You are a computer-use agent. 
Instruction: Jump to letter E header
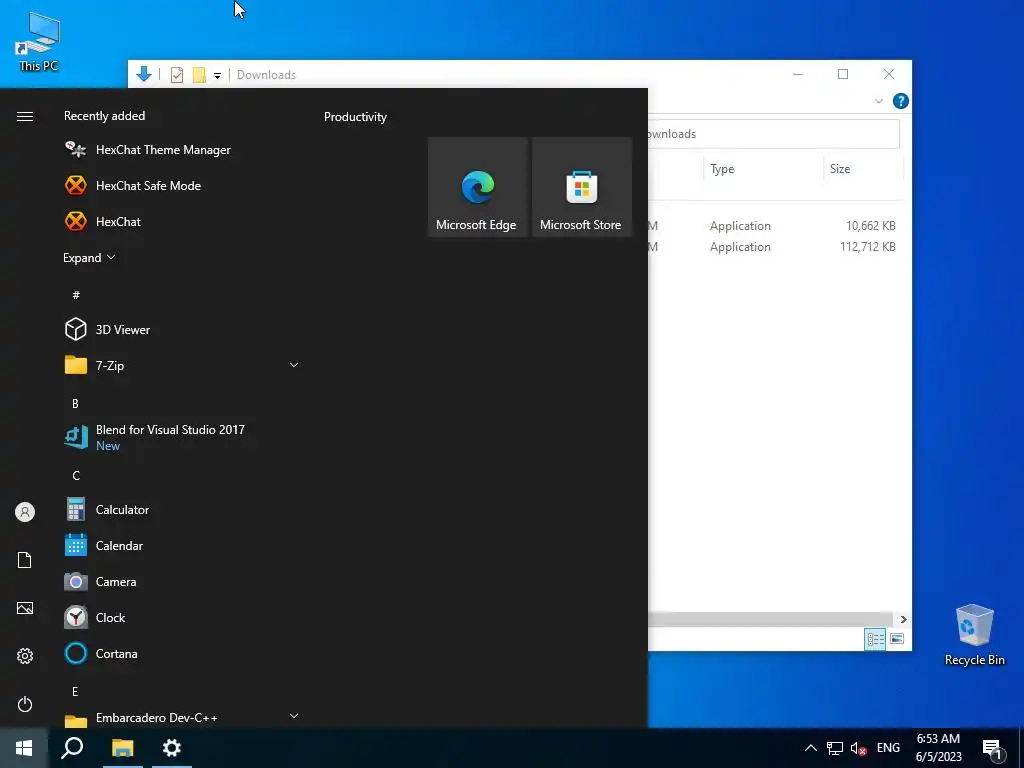pyautogui.click(x=76, y=692)
